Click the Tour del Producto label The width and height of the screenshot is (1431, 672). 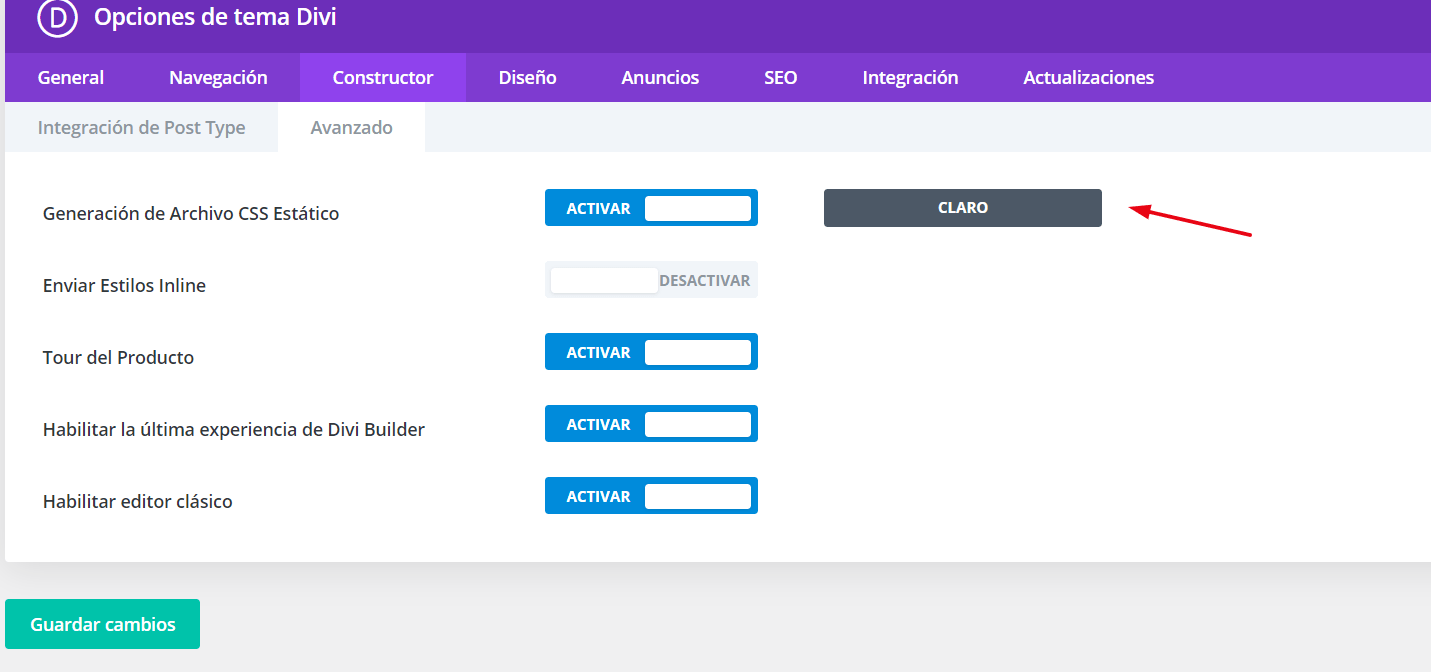click(118, 358)
